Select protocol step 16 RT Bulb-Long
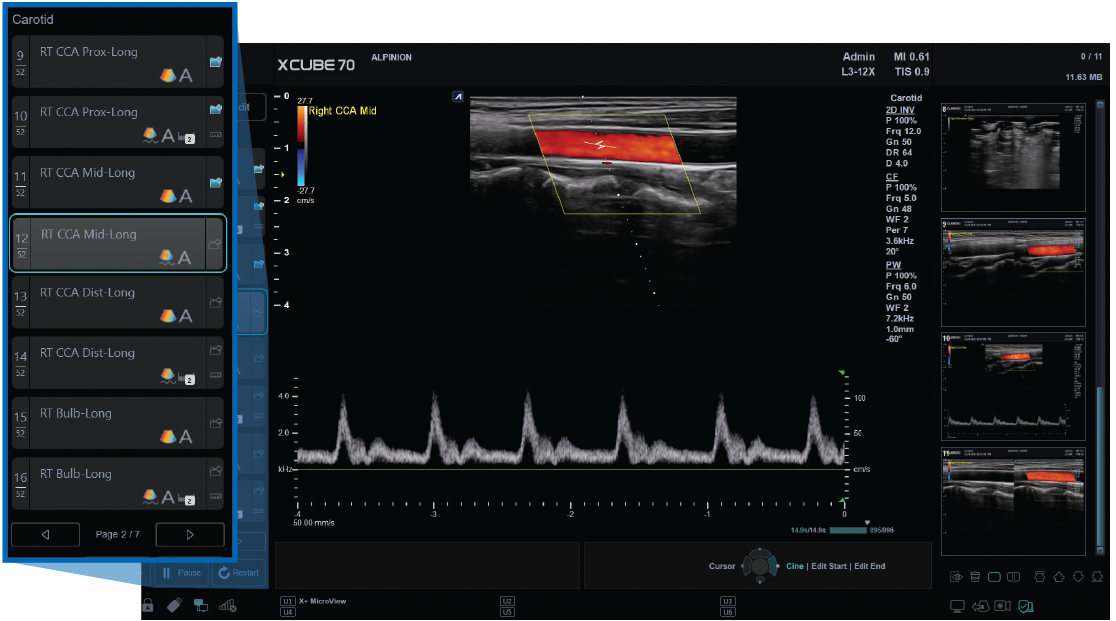The height and width of the screenshot is (621, 1116). tap(117, 484)
